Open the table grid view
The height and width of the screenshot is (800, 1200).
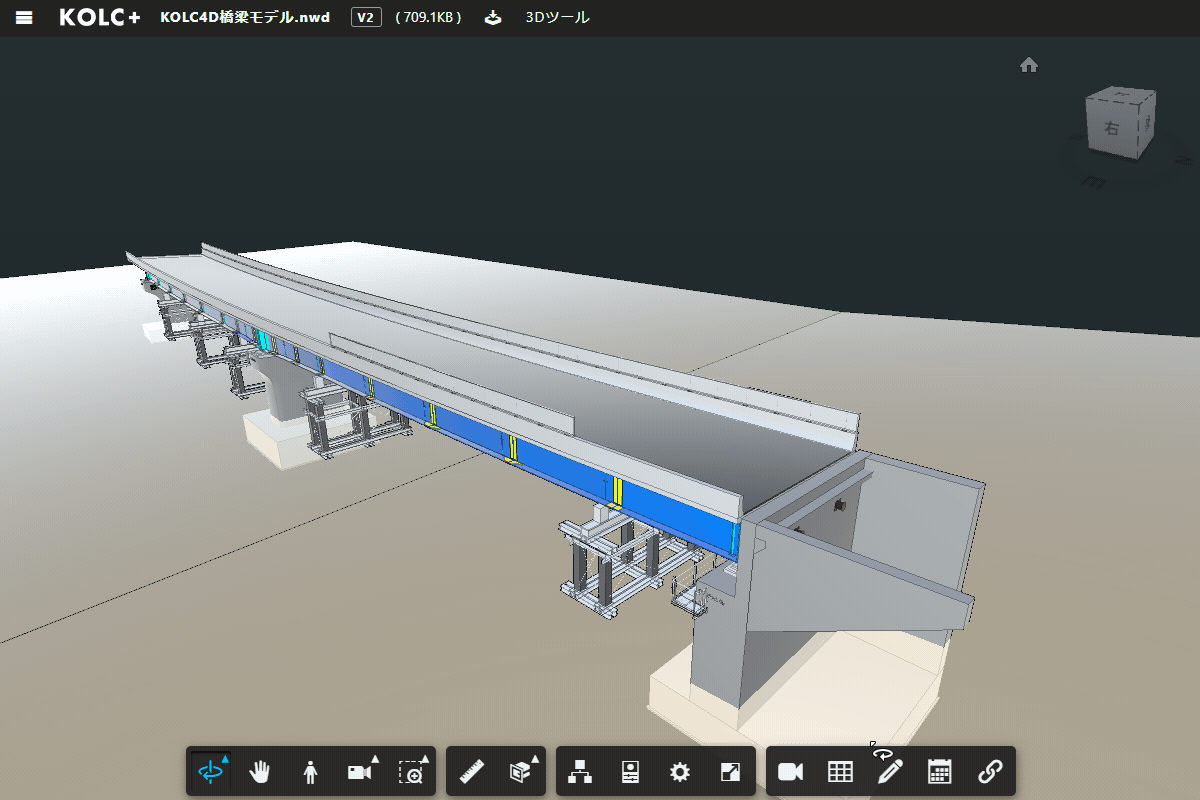coord(840,771)
